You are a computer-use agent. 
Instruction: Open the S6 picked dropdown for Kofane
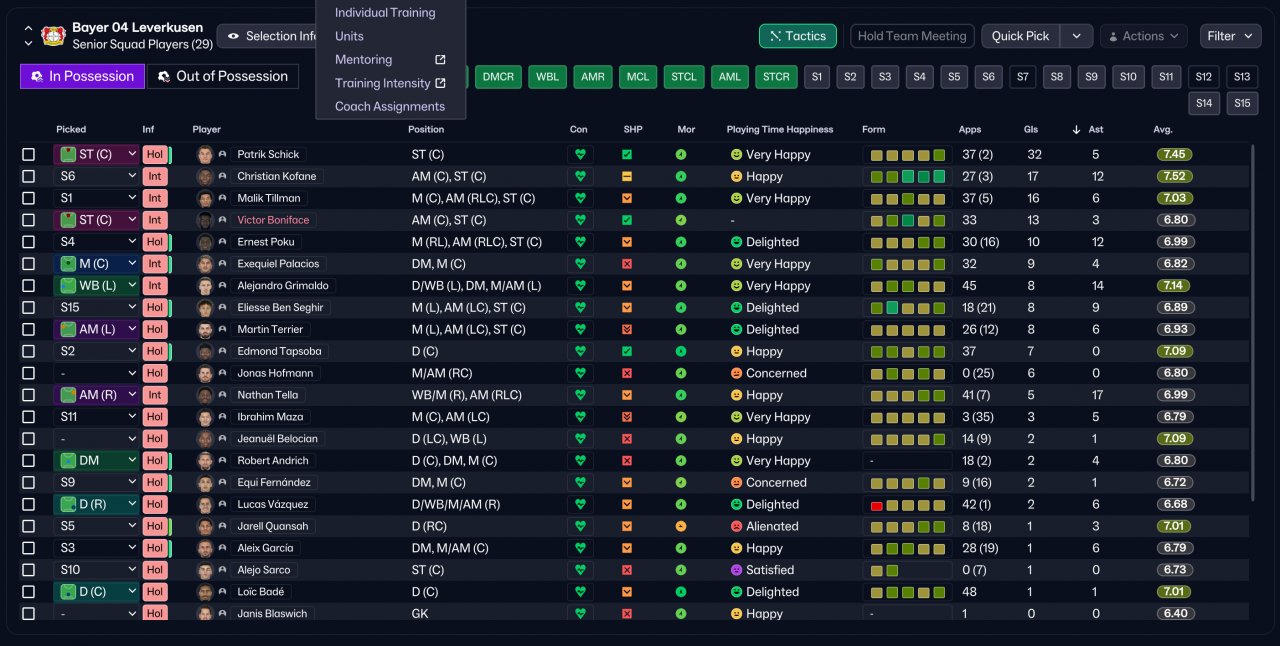(x=97, y=177)
